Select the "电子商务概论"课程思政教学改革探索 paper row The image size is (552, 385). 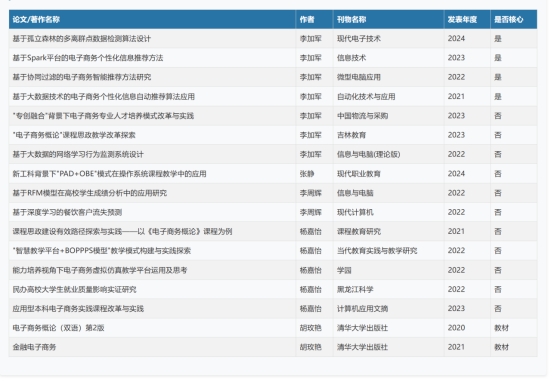[x=273, y=135]
